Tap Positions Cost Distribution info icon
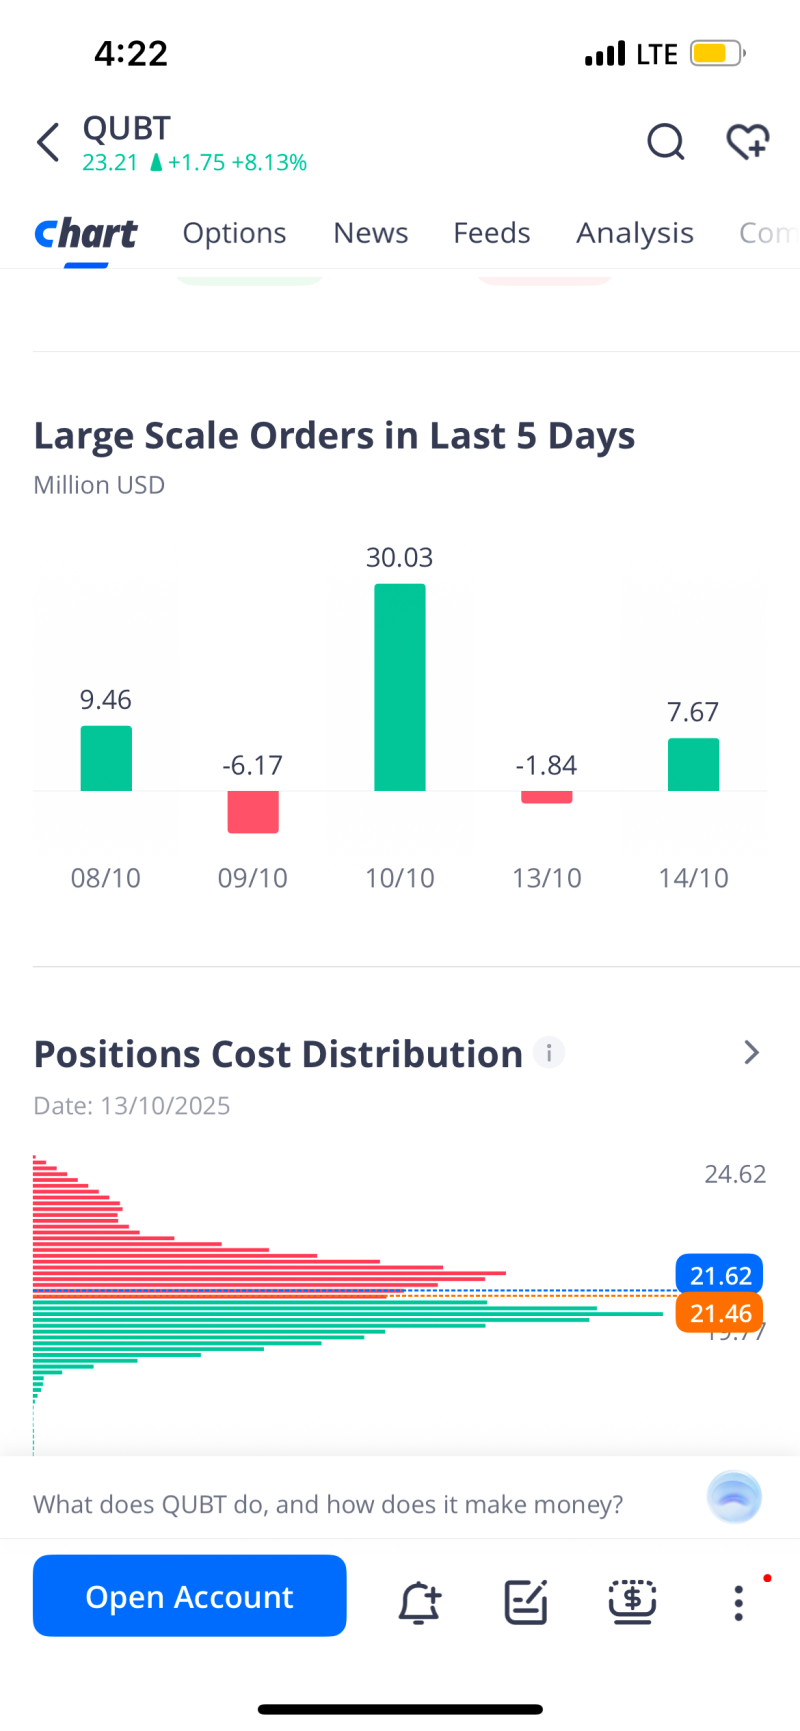The image size is (800, 1731). click(549, 1053)
